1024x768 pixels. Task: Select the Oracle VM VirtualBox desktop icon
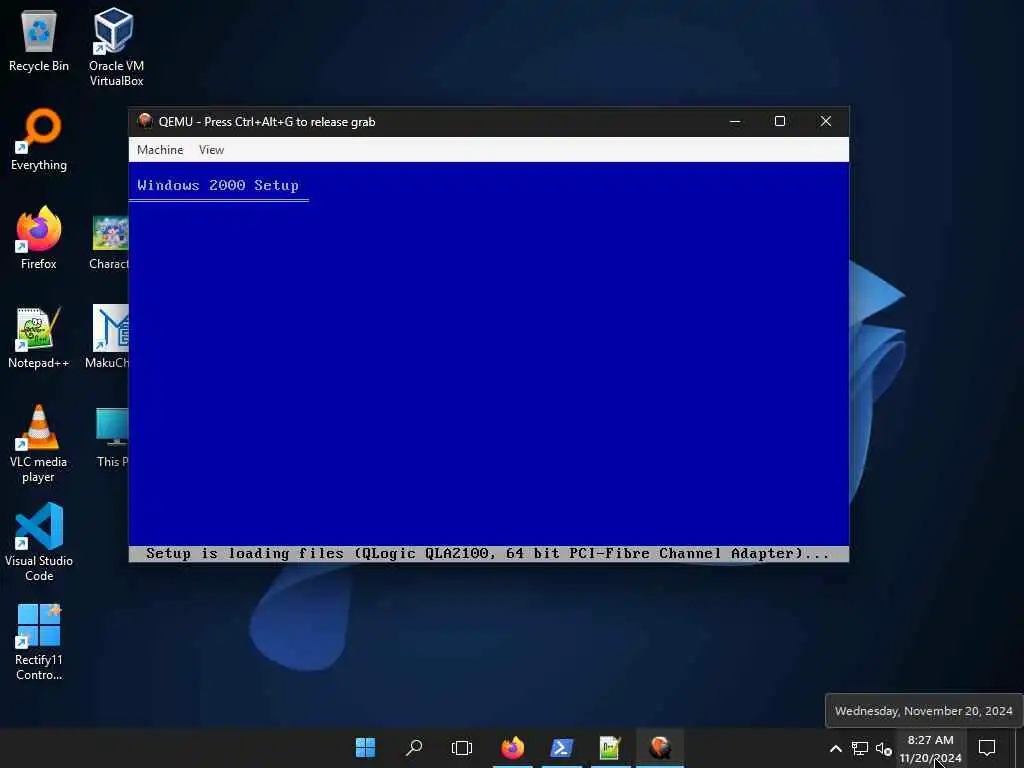(x=116, y=47)
